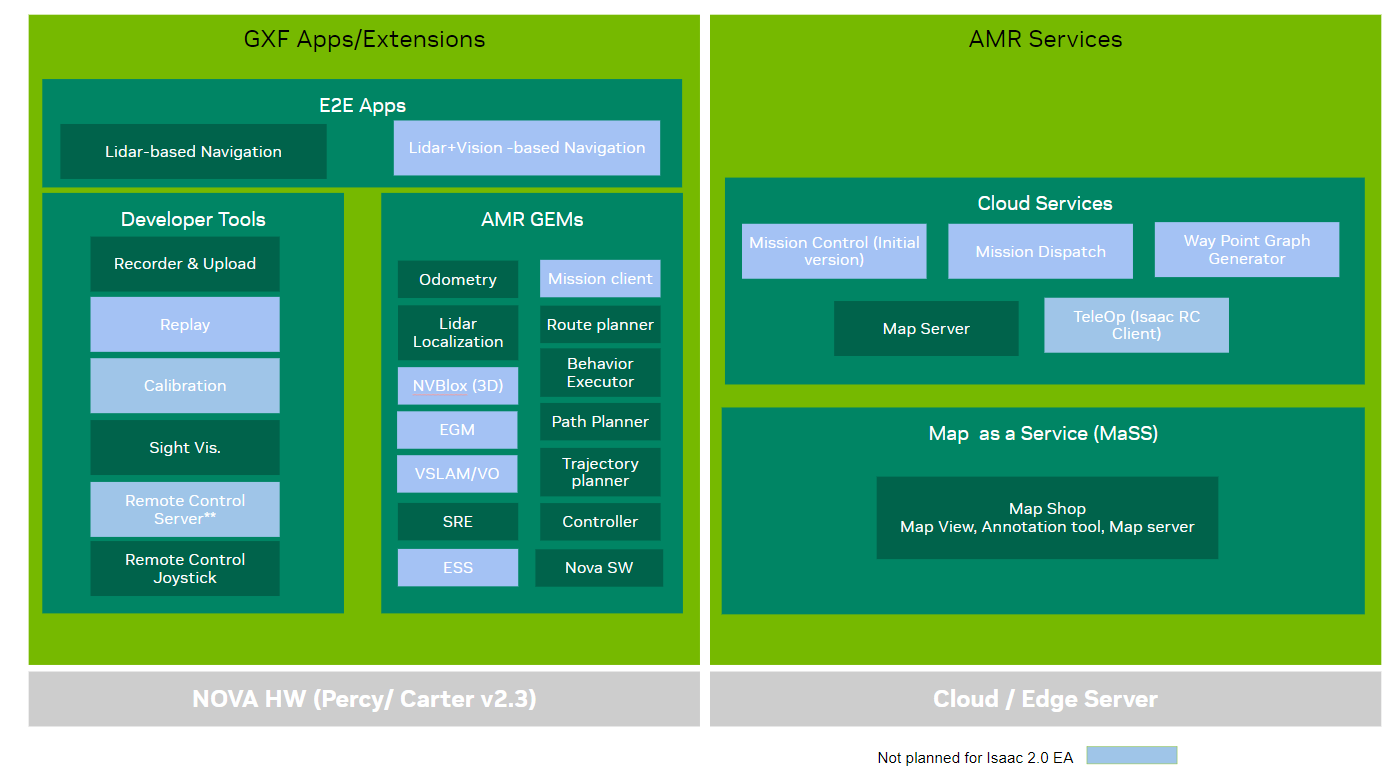The image size is (1384, 766).
Task: Select the Mission Dispatch cloud service
Action: point(1040,252)
